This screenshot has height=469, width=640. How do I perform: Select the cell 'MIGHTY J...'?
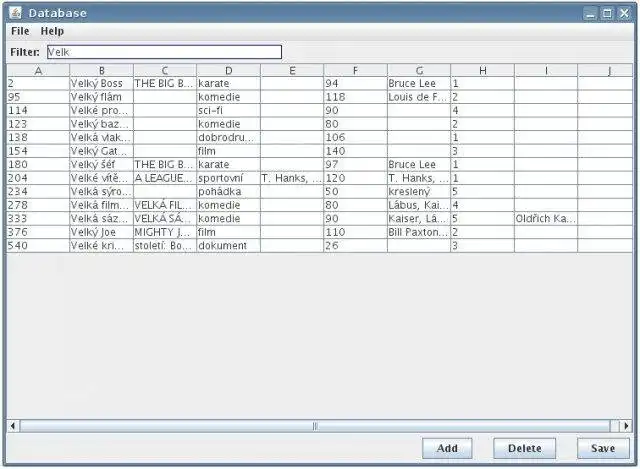tap(165, 232)
